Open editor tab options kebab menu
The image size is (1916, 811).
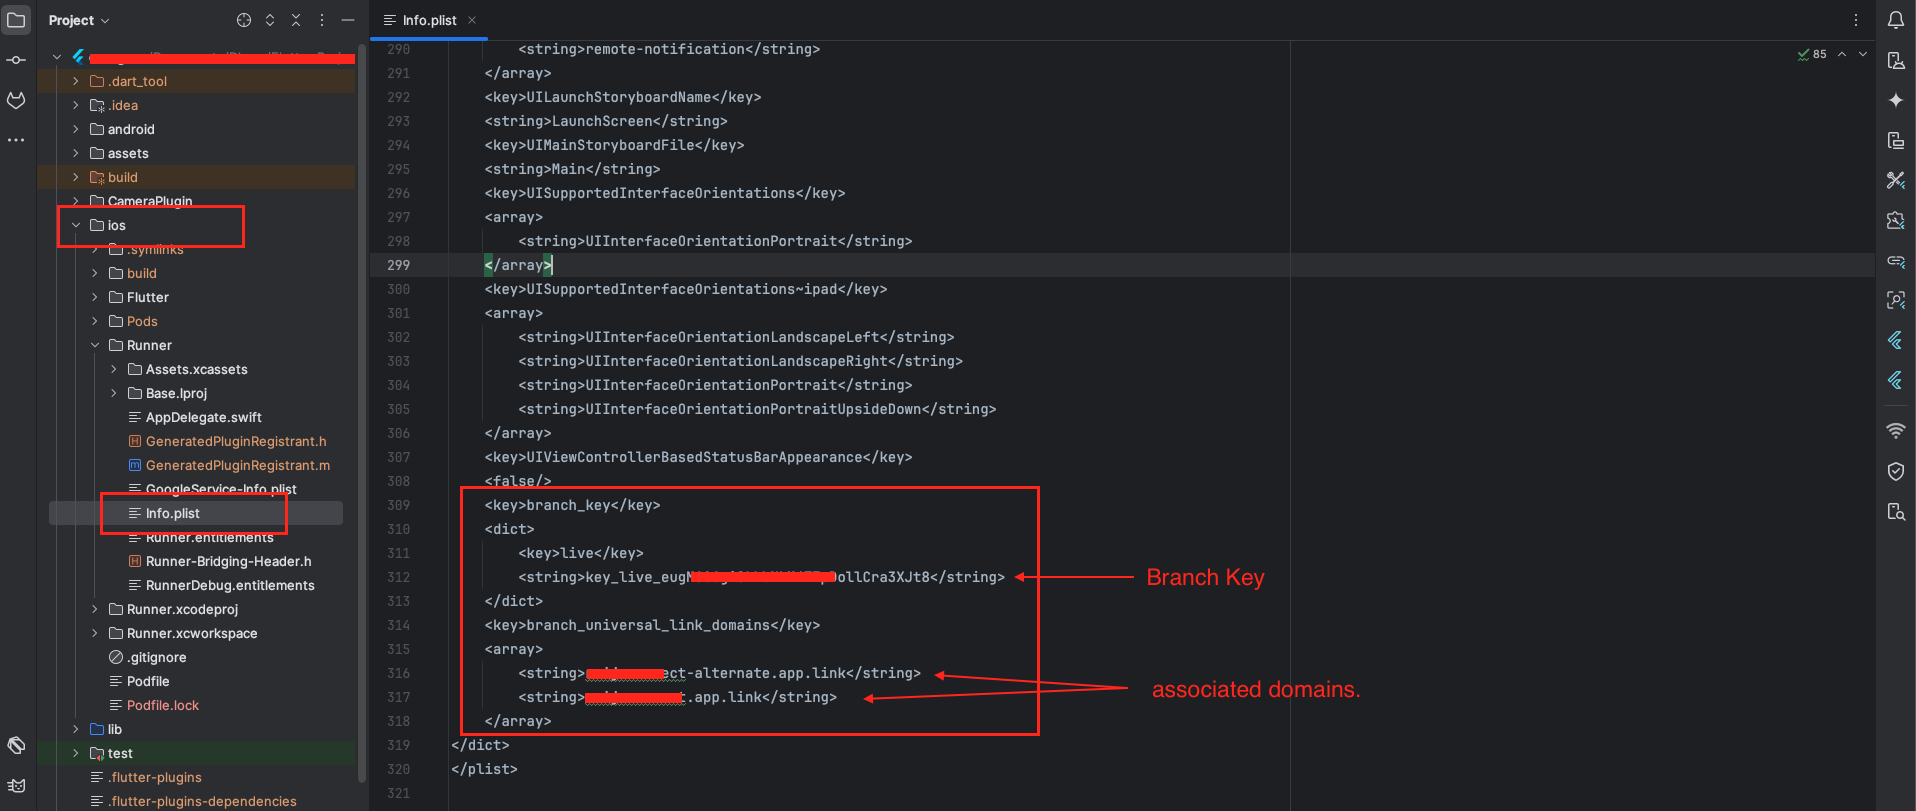1856,20
